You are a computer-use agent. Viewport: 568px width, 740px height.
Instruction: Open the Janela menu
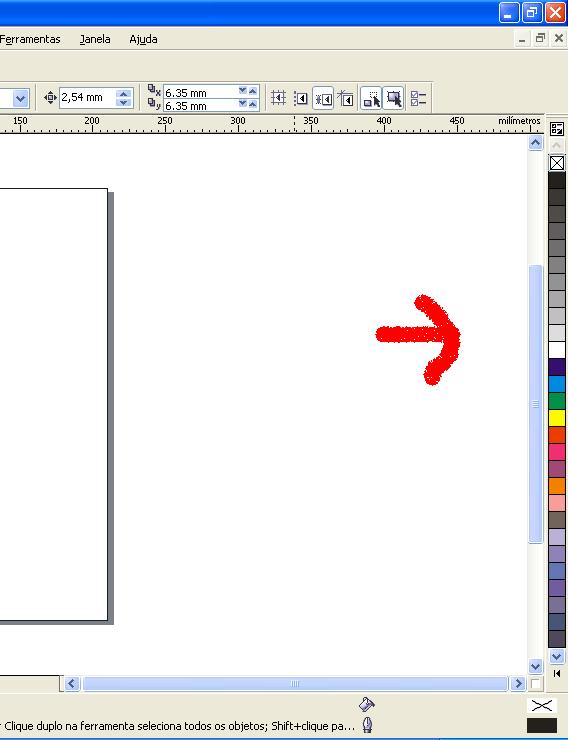tap(95, 39)
